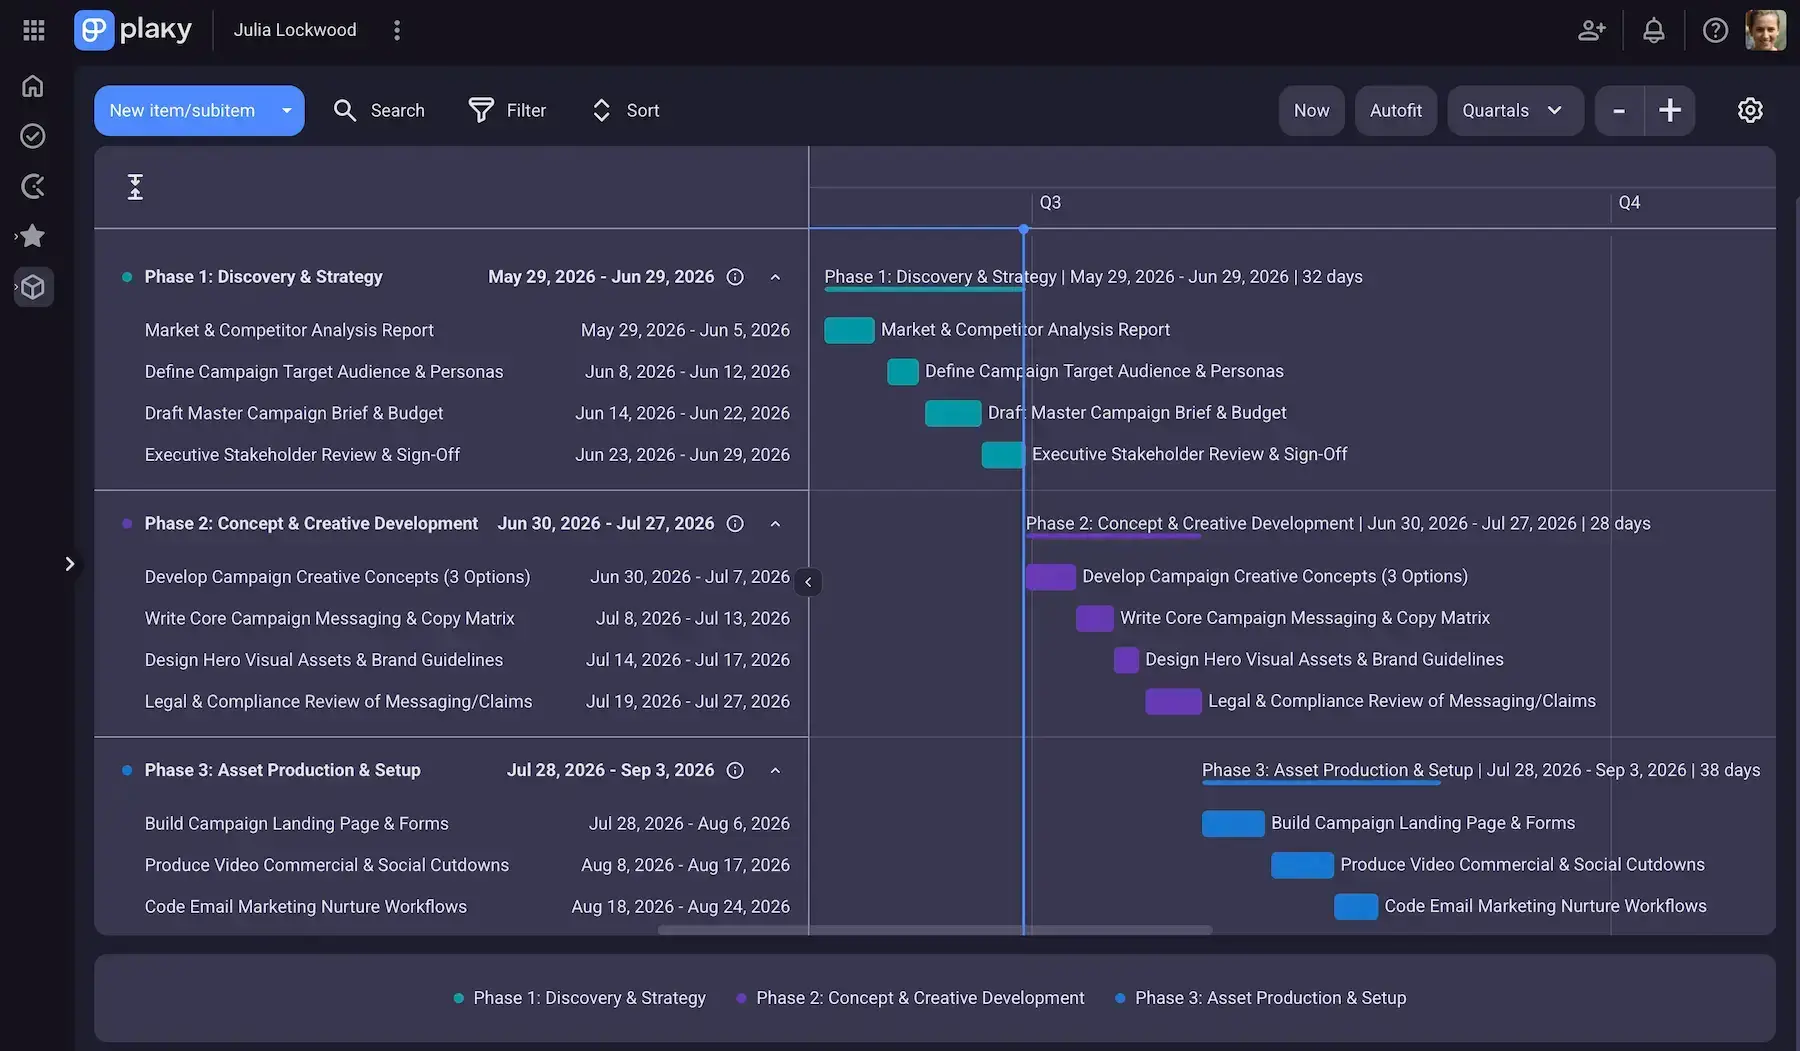
Task: Click info icon for Phase 3
Action: (735, 770)
